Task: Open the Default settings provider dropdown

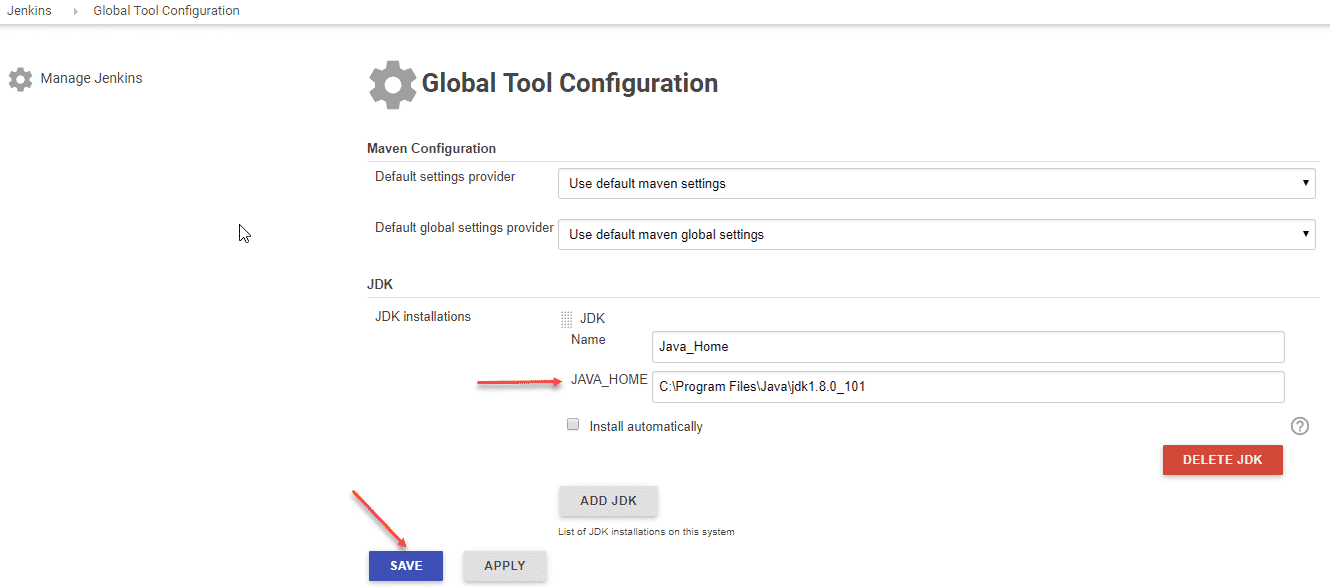Action: [935, 184]
